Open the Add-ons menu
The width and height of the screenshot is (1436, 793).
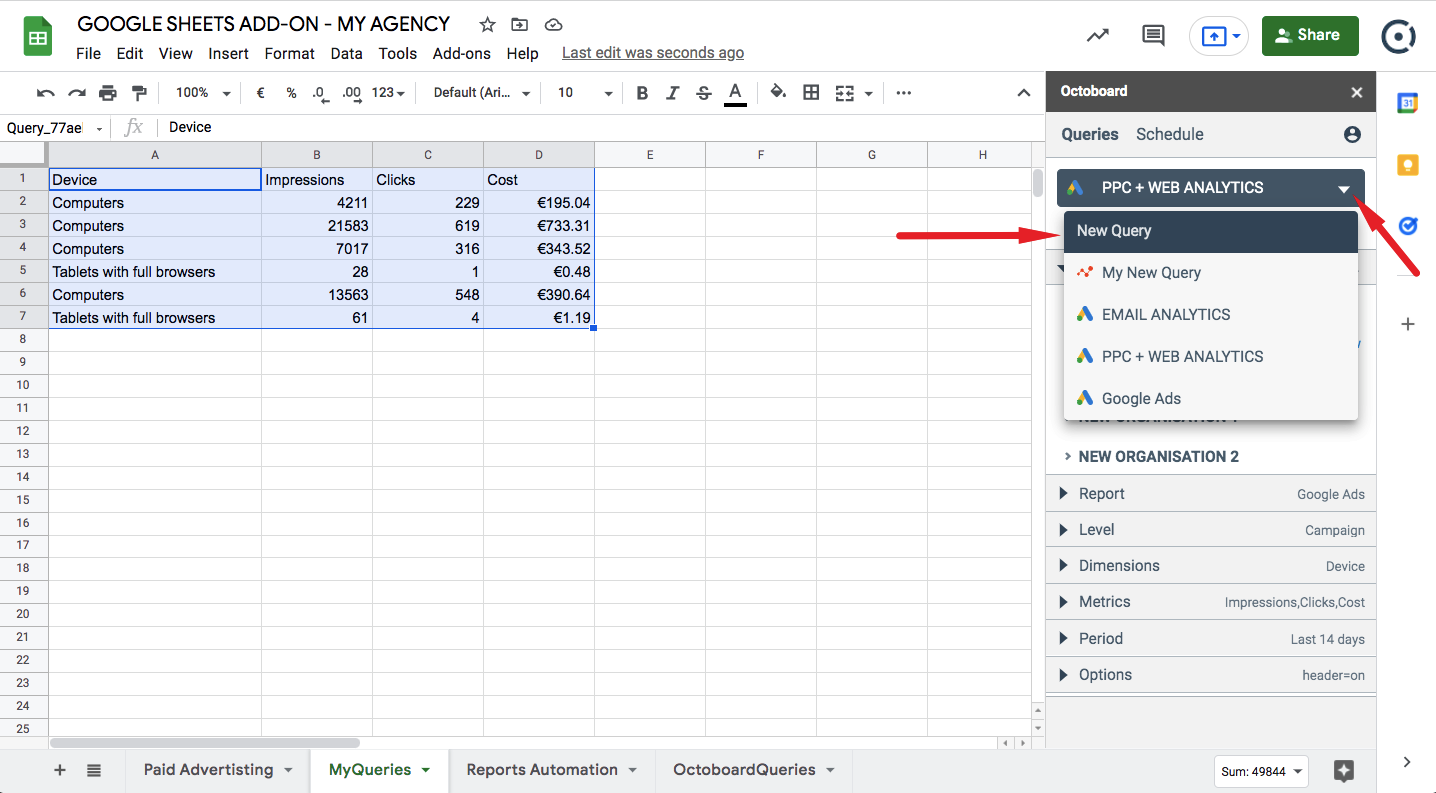pos(462,53)
